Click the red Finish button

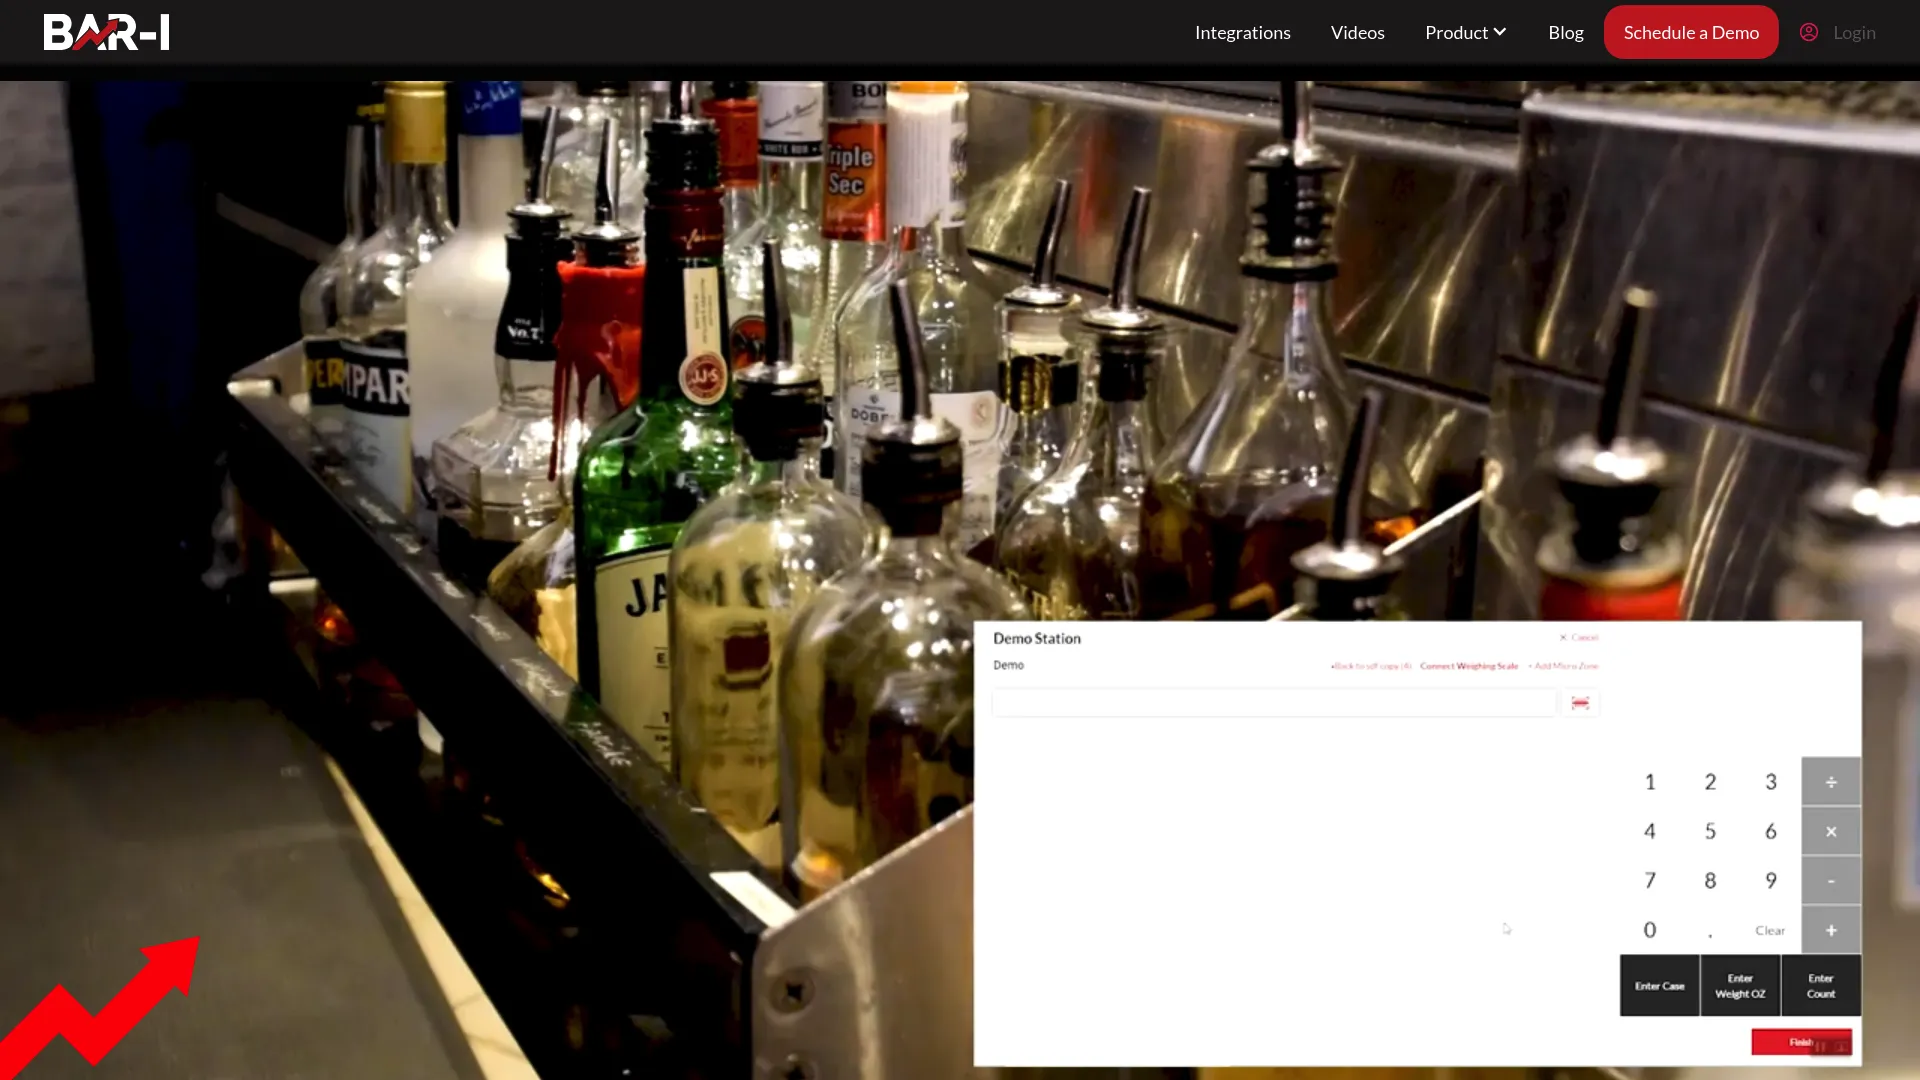(1801, 1042)
